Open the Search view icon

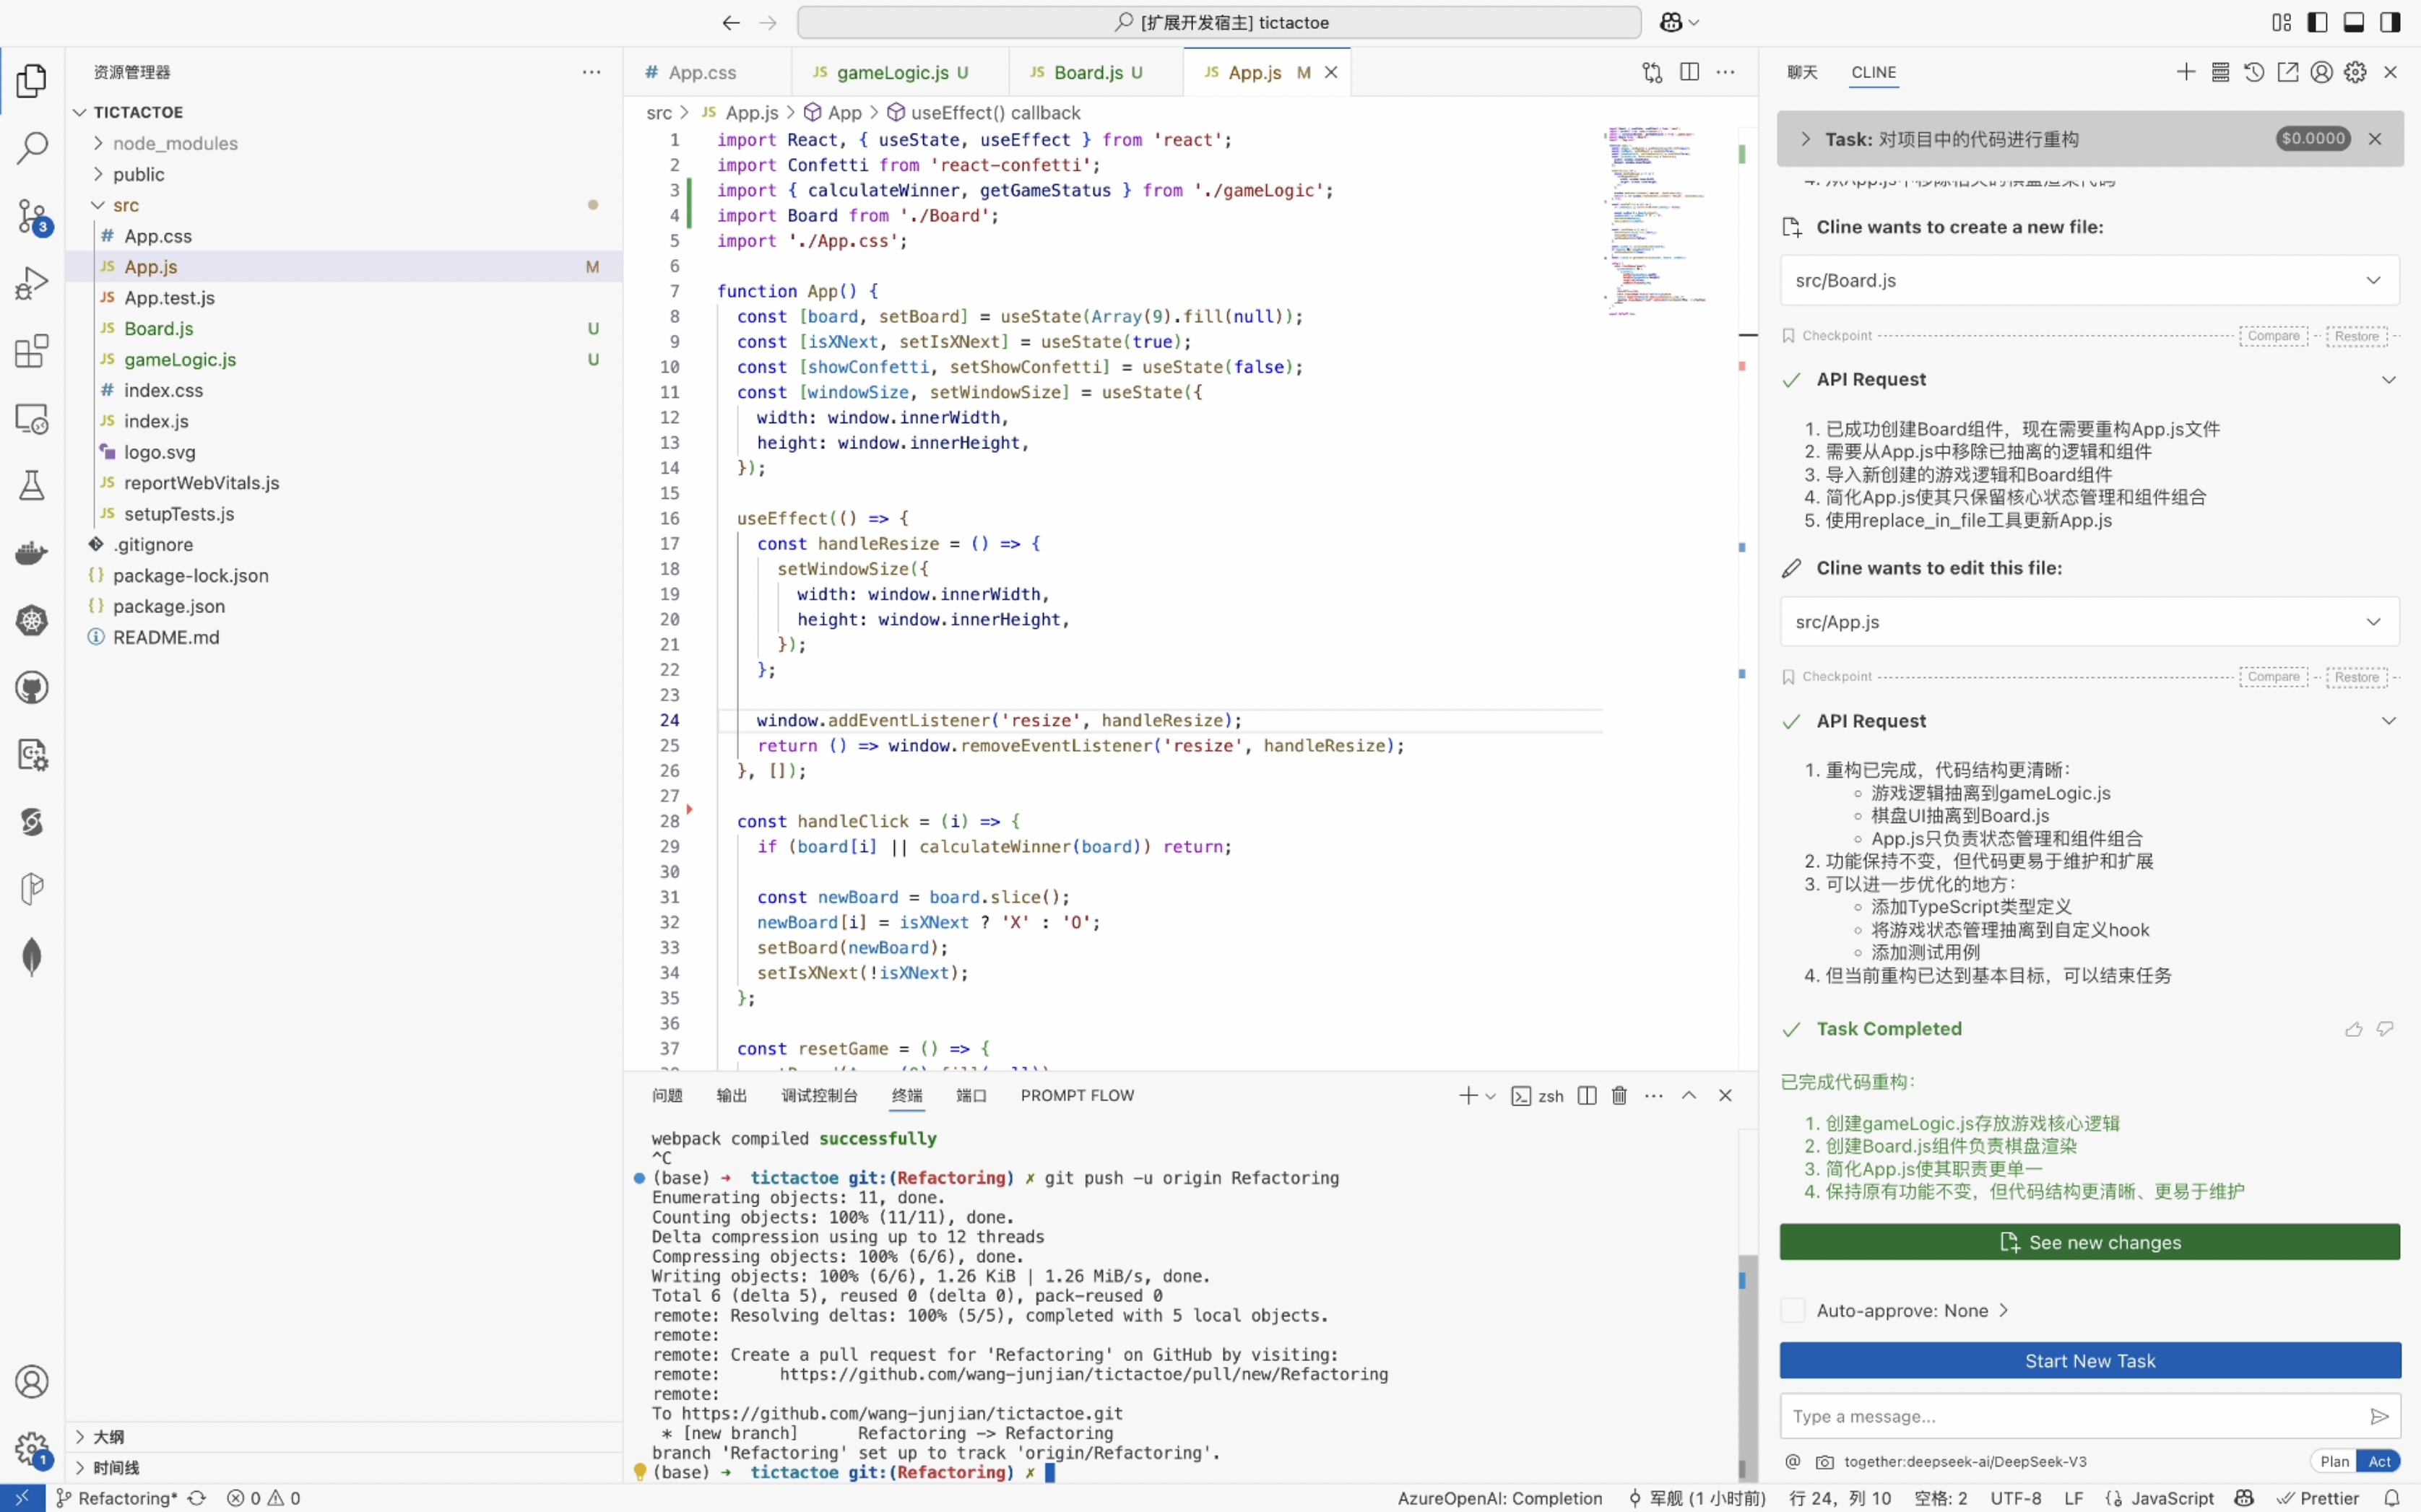click(31, 148)
